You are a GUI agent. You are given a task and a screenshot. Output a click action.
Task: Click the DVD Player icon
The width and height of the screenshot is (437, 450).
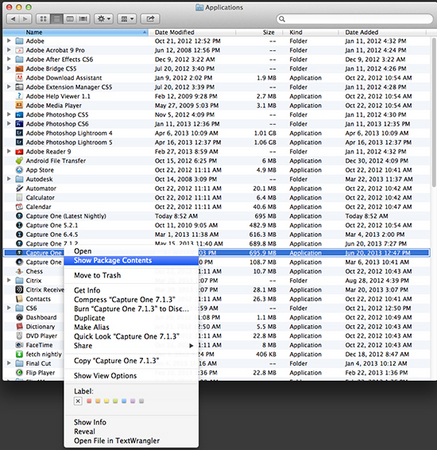click(x=19, y=336)
